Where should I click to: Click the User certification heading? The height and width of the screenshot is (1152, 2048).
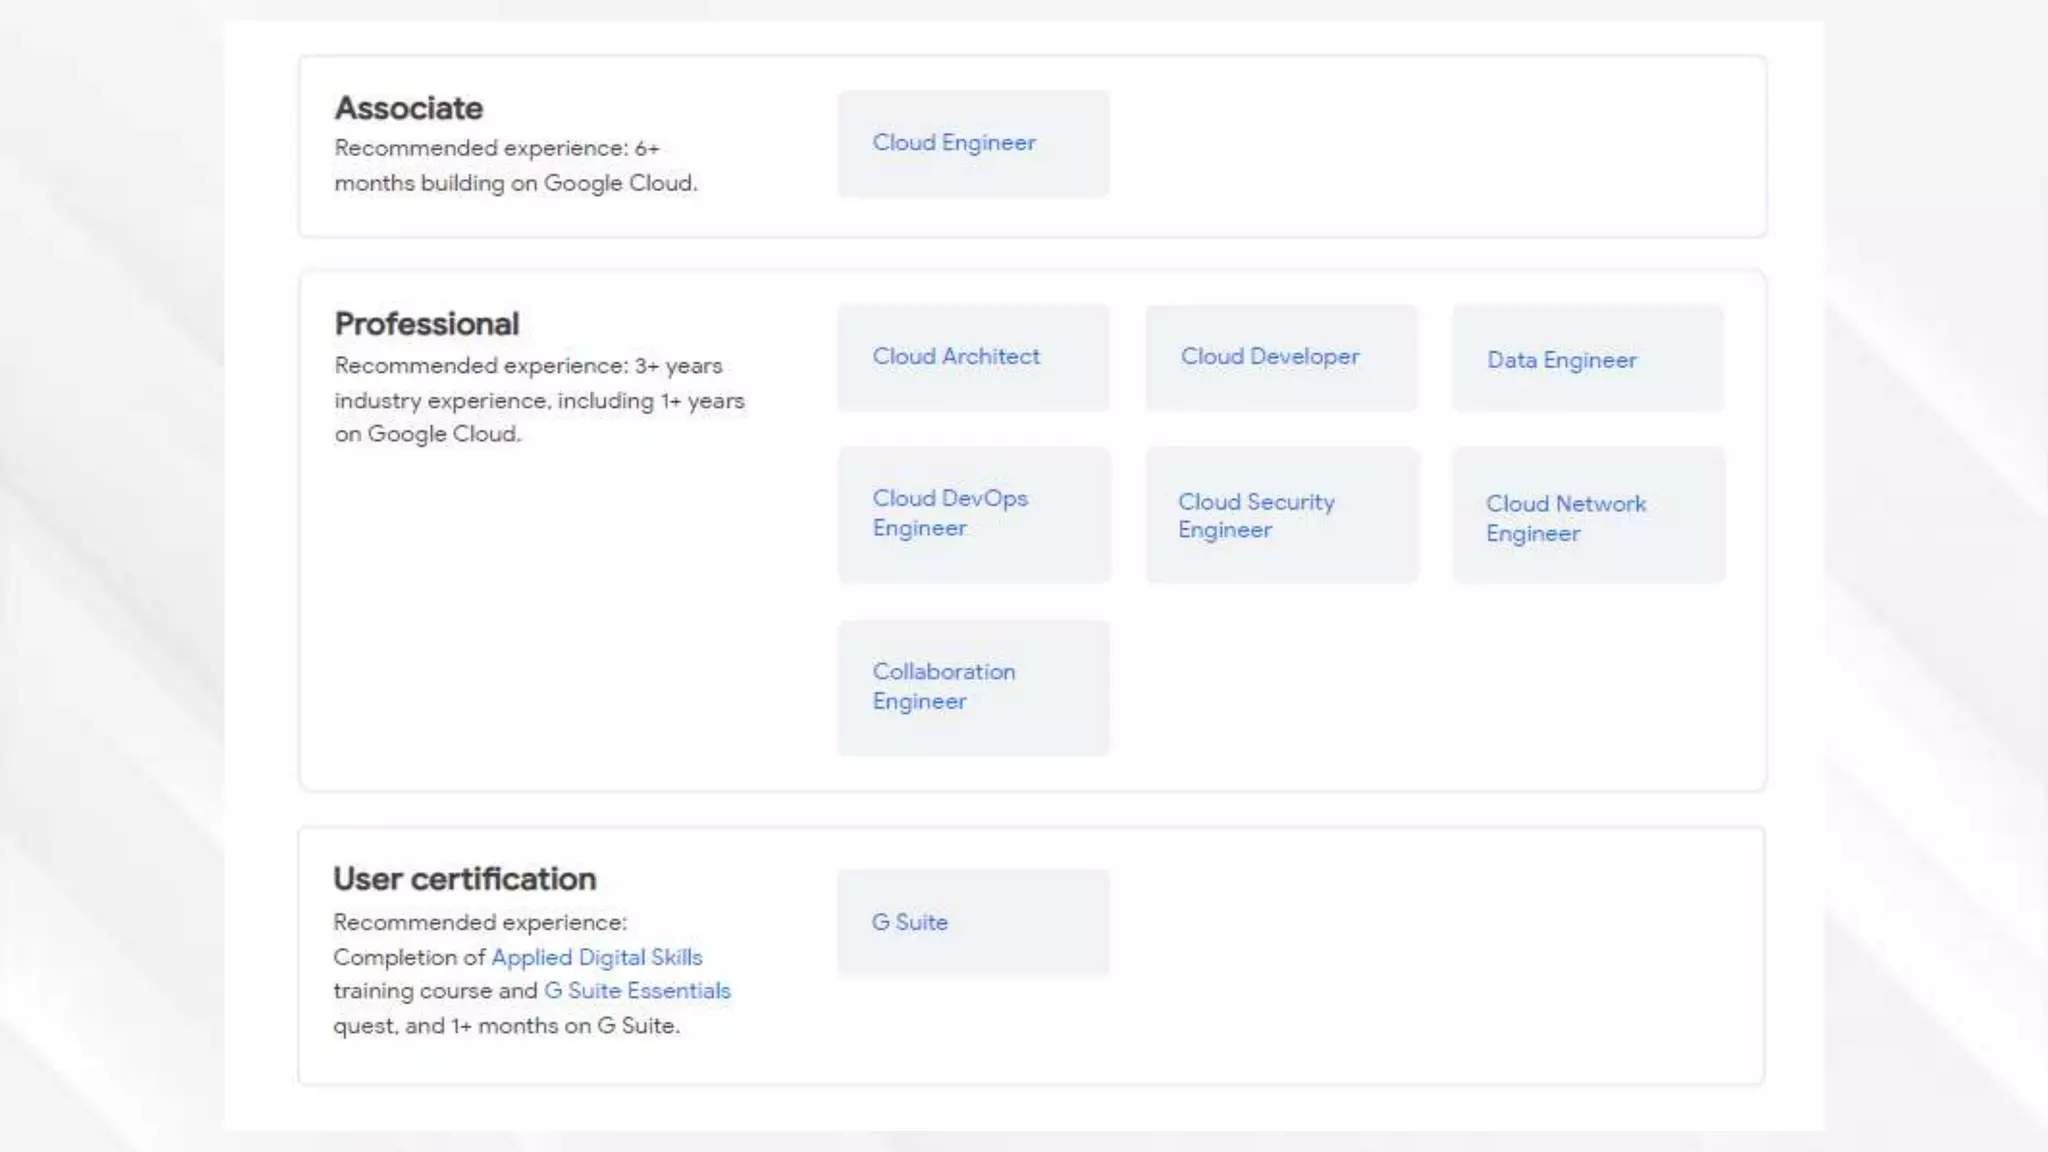pyautogui.click(x=464, y=879)
